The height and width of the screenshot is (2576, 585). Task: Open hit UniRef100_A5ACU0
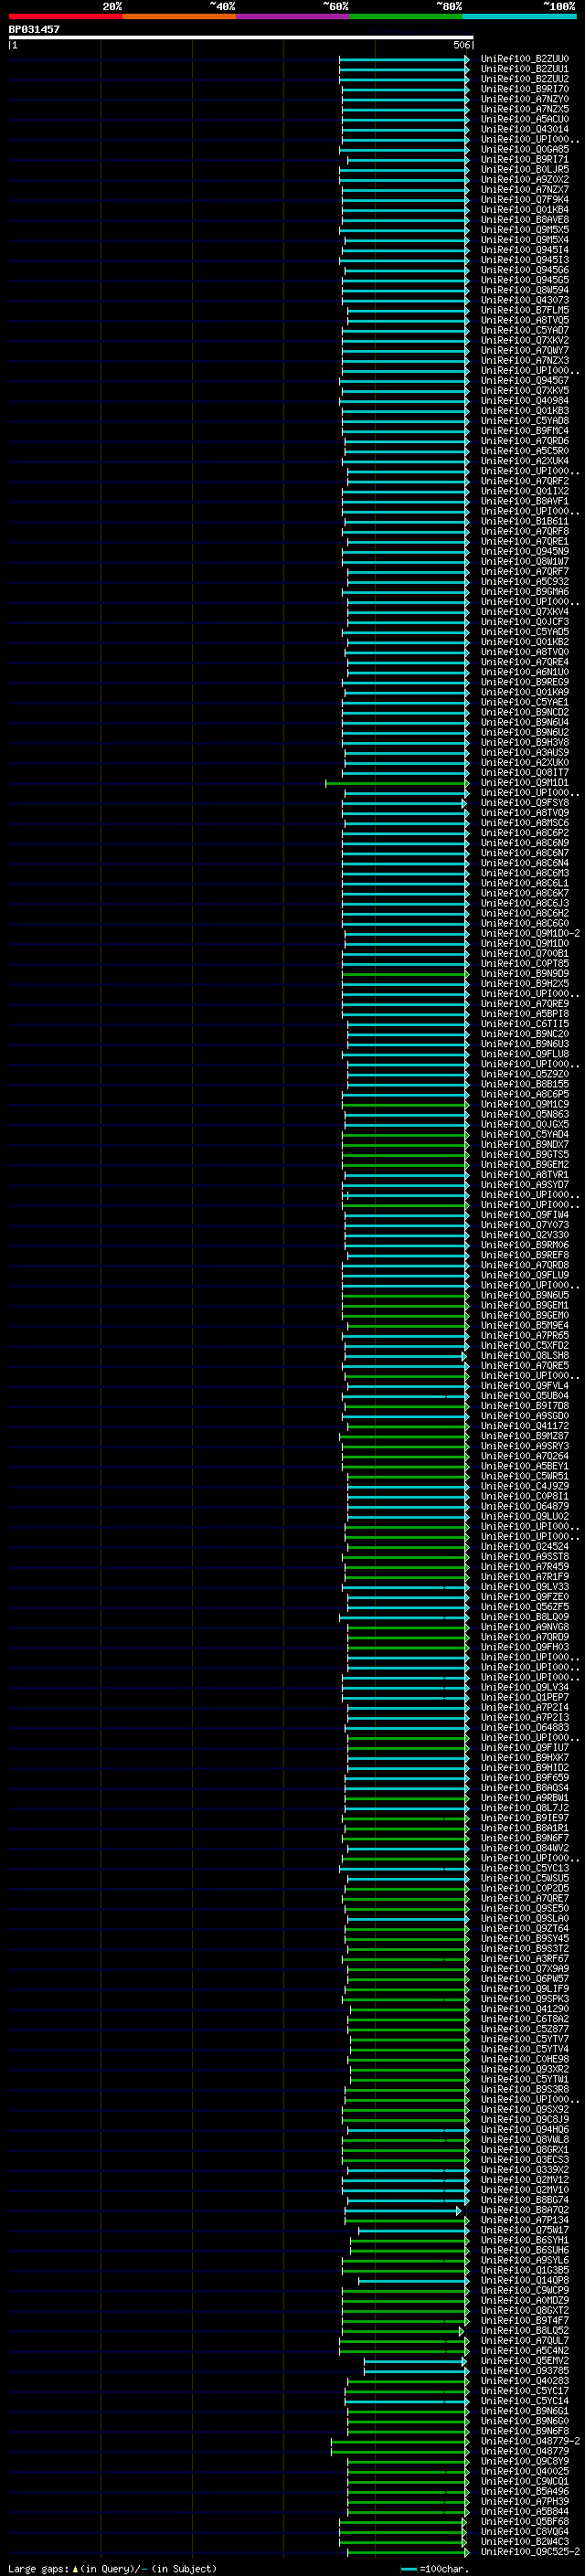(524, 119)
